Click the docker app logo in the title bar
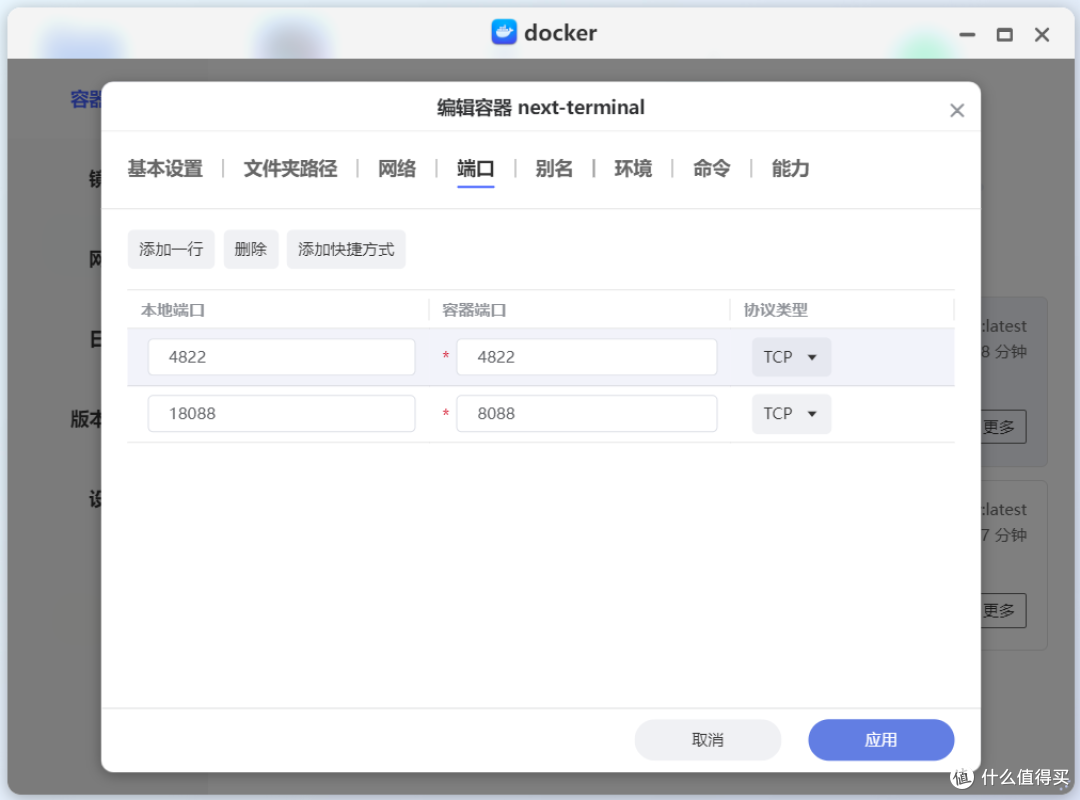 (x=504, y=32)
